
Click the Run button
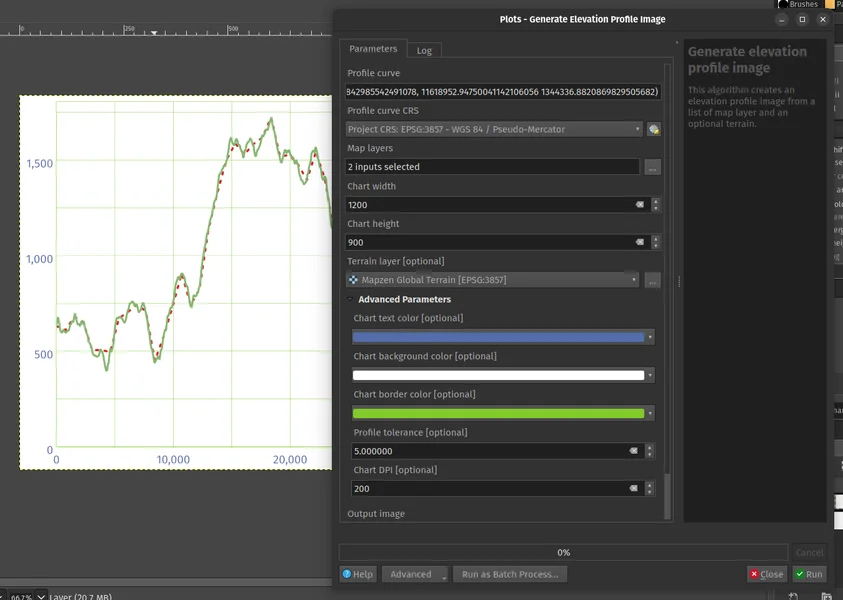pyautogui.click(x=809, y=574)
